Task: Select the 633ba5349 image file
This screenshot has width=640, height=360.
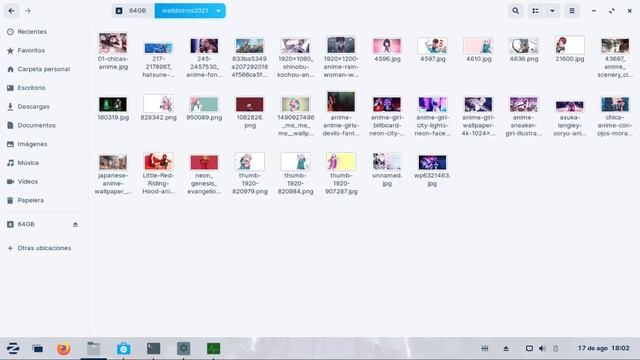Action: [x=250, y=46]
